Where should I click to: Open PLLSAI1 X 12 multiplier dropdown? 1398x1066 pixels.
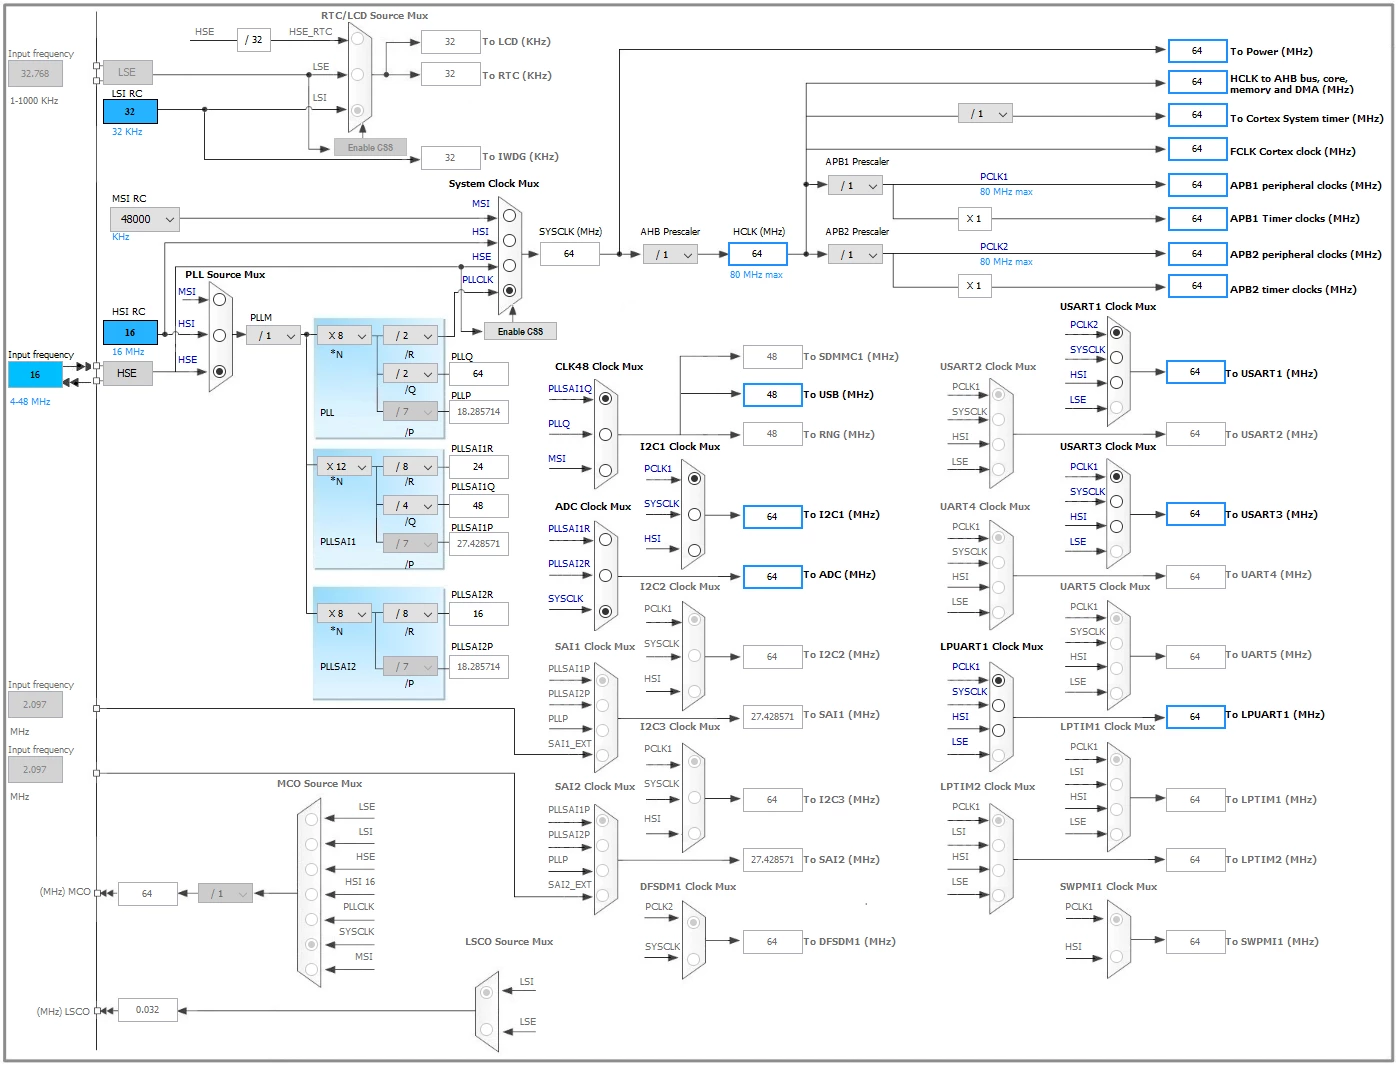coord(345,467)
